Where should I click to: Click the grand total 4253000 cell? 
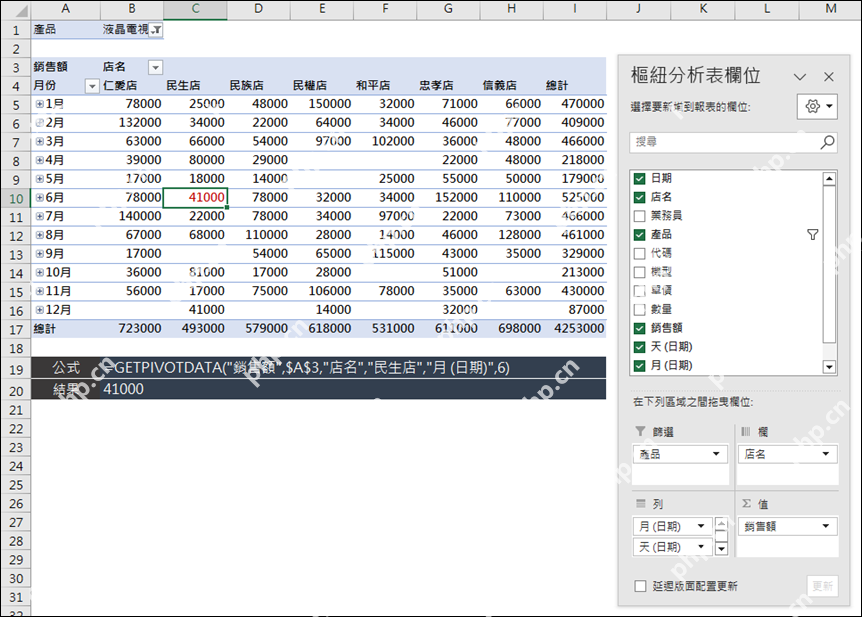pos(575,328)
